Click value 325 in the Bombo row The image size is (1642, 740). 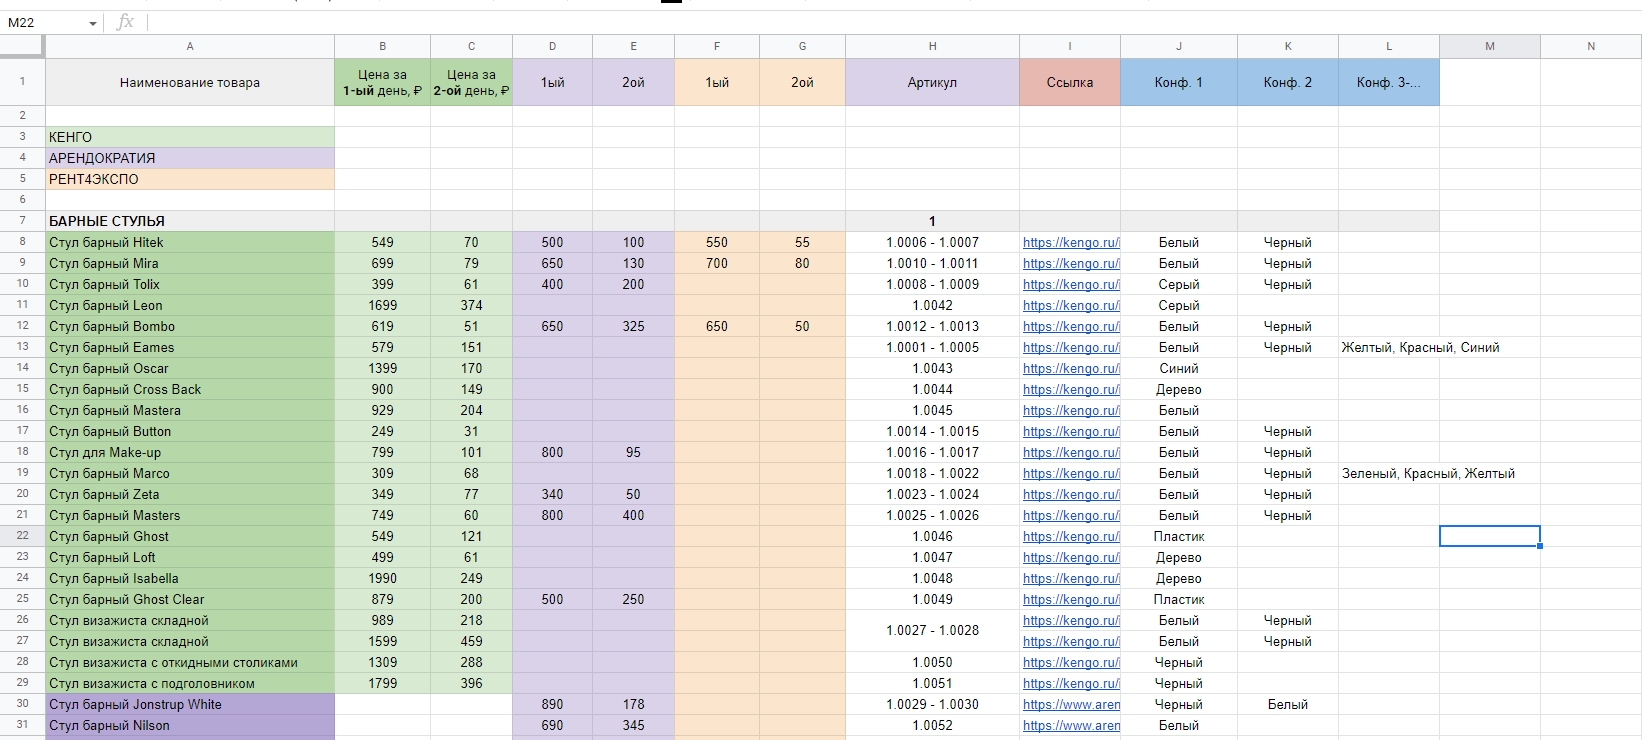tap(633, 326)
